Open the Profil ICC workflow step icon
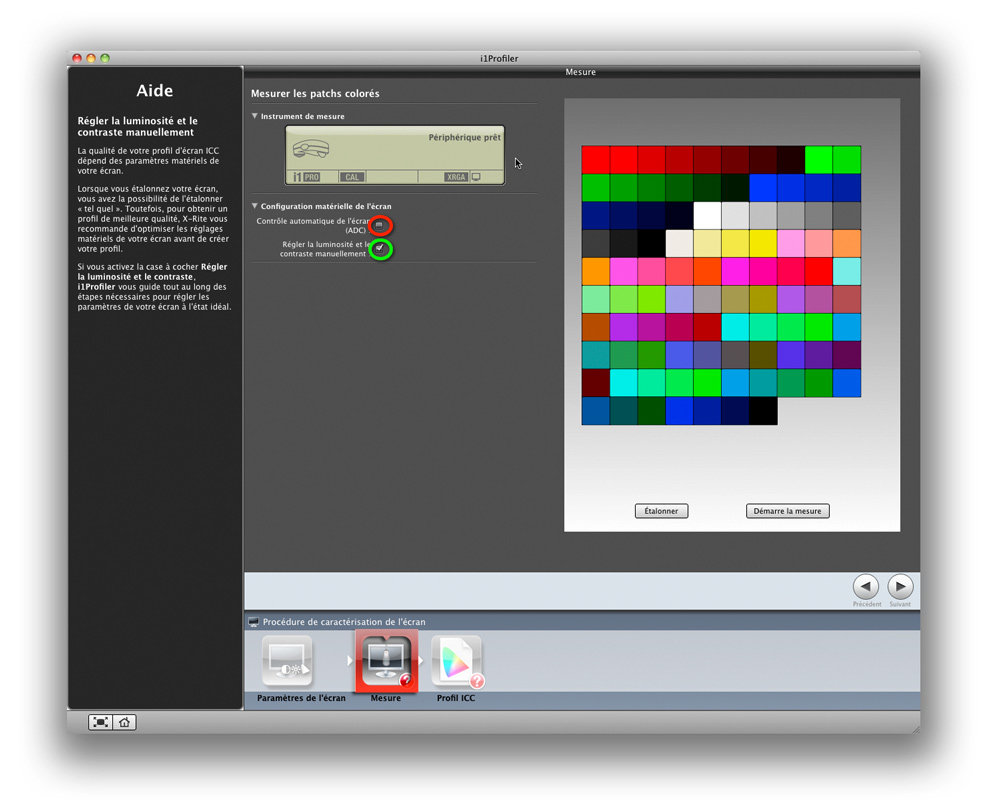The width and height of the screenshot is (1000, 808). click(457, 661)
